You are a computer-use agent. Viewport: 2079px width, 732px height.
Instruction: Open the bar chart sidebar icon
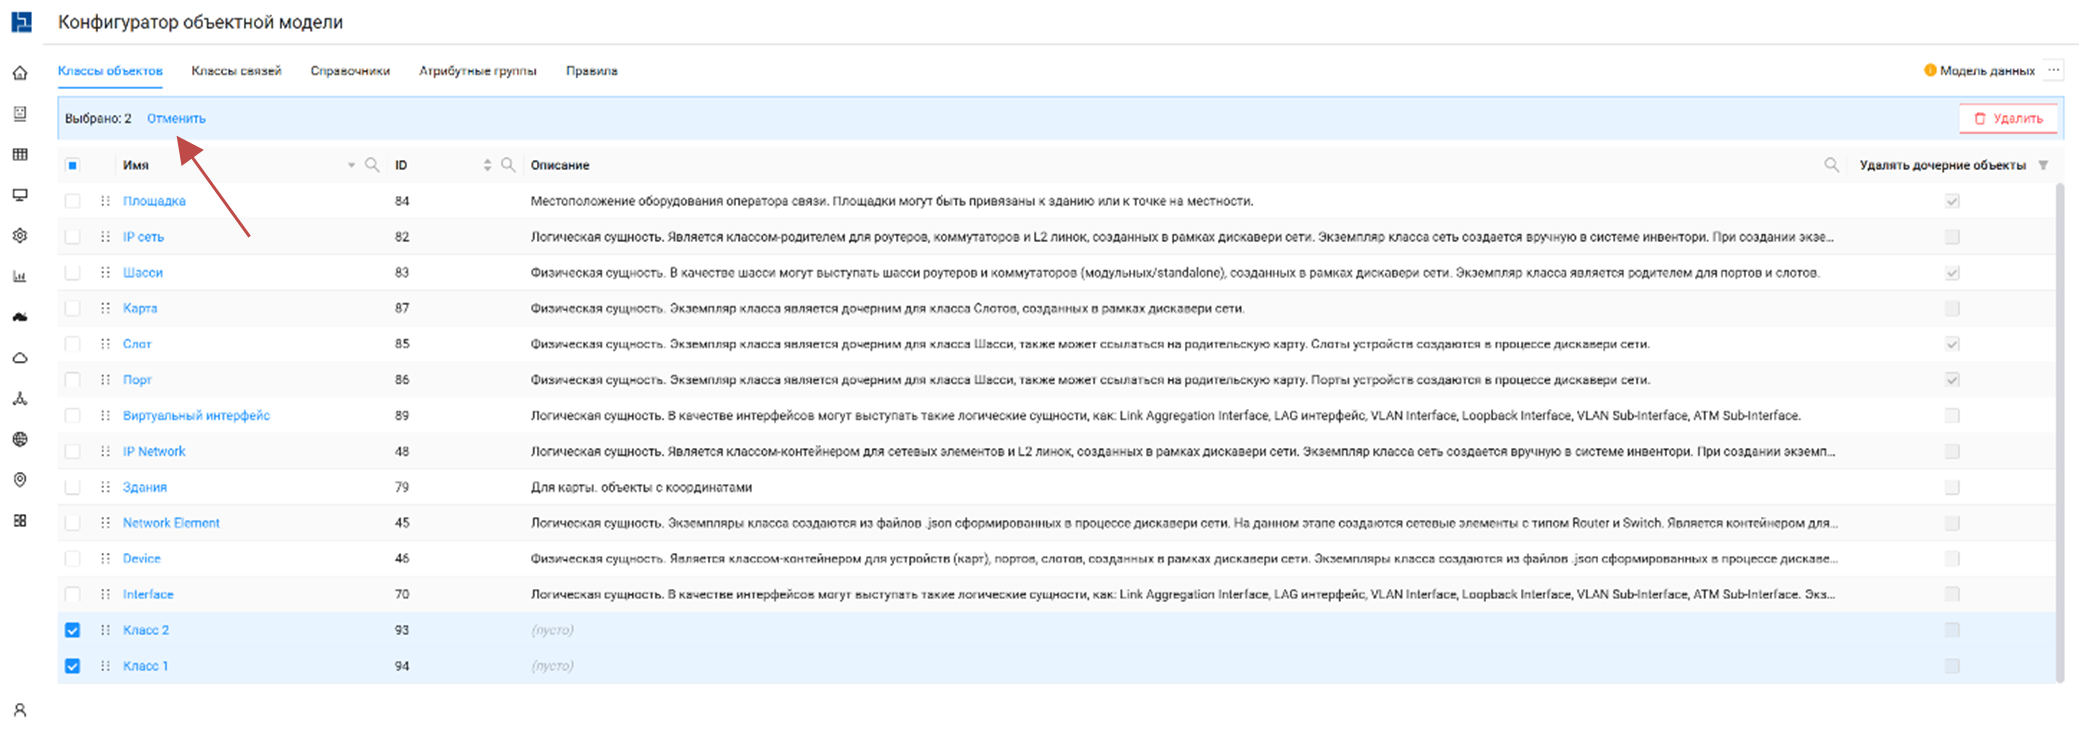coord(20,277)
